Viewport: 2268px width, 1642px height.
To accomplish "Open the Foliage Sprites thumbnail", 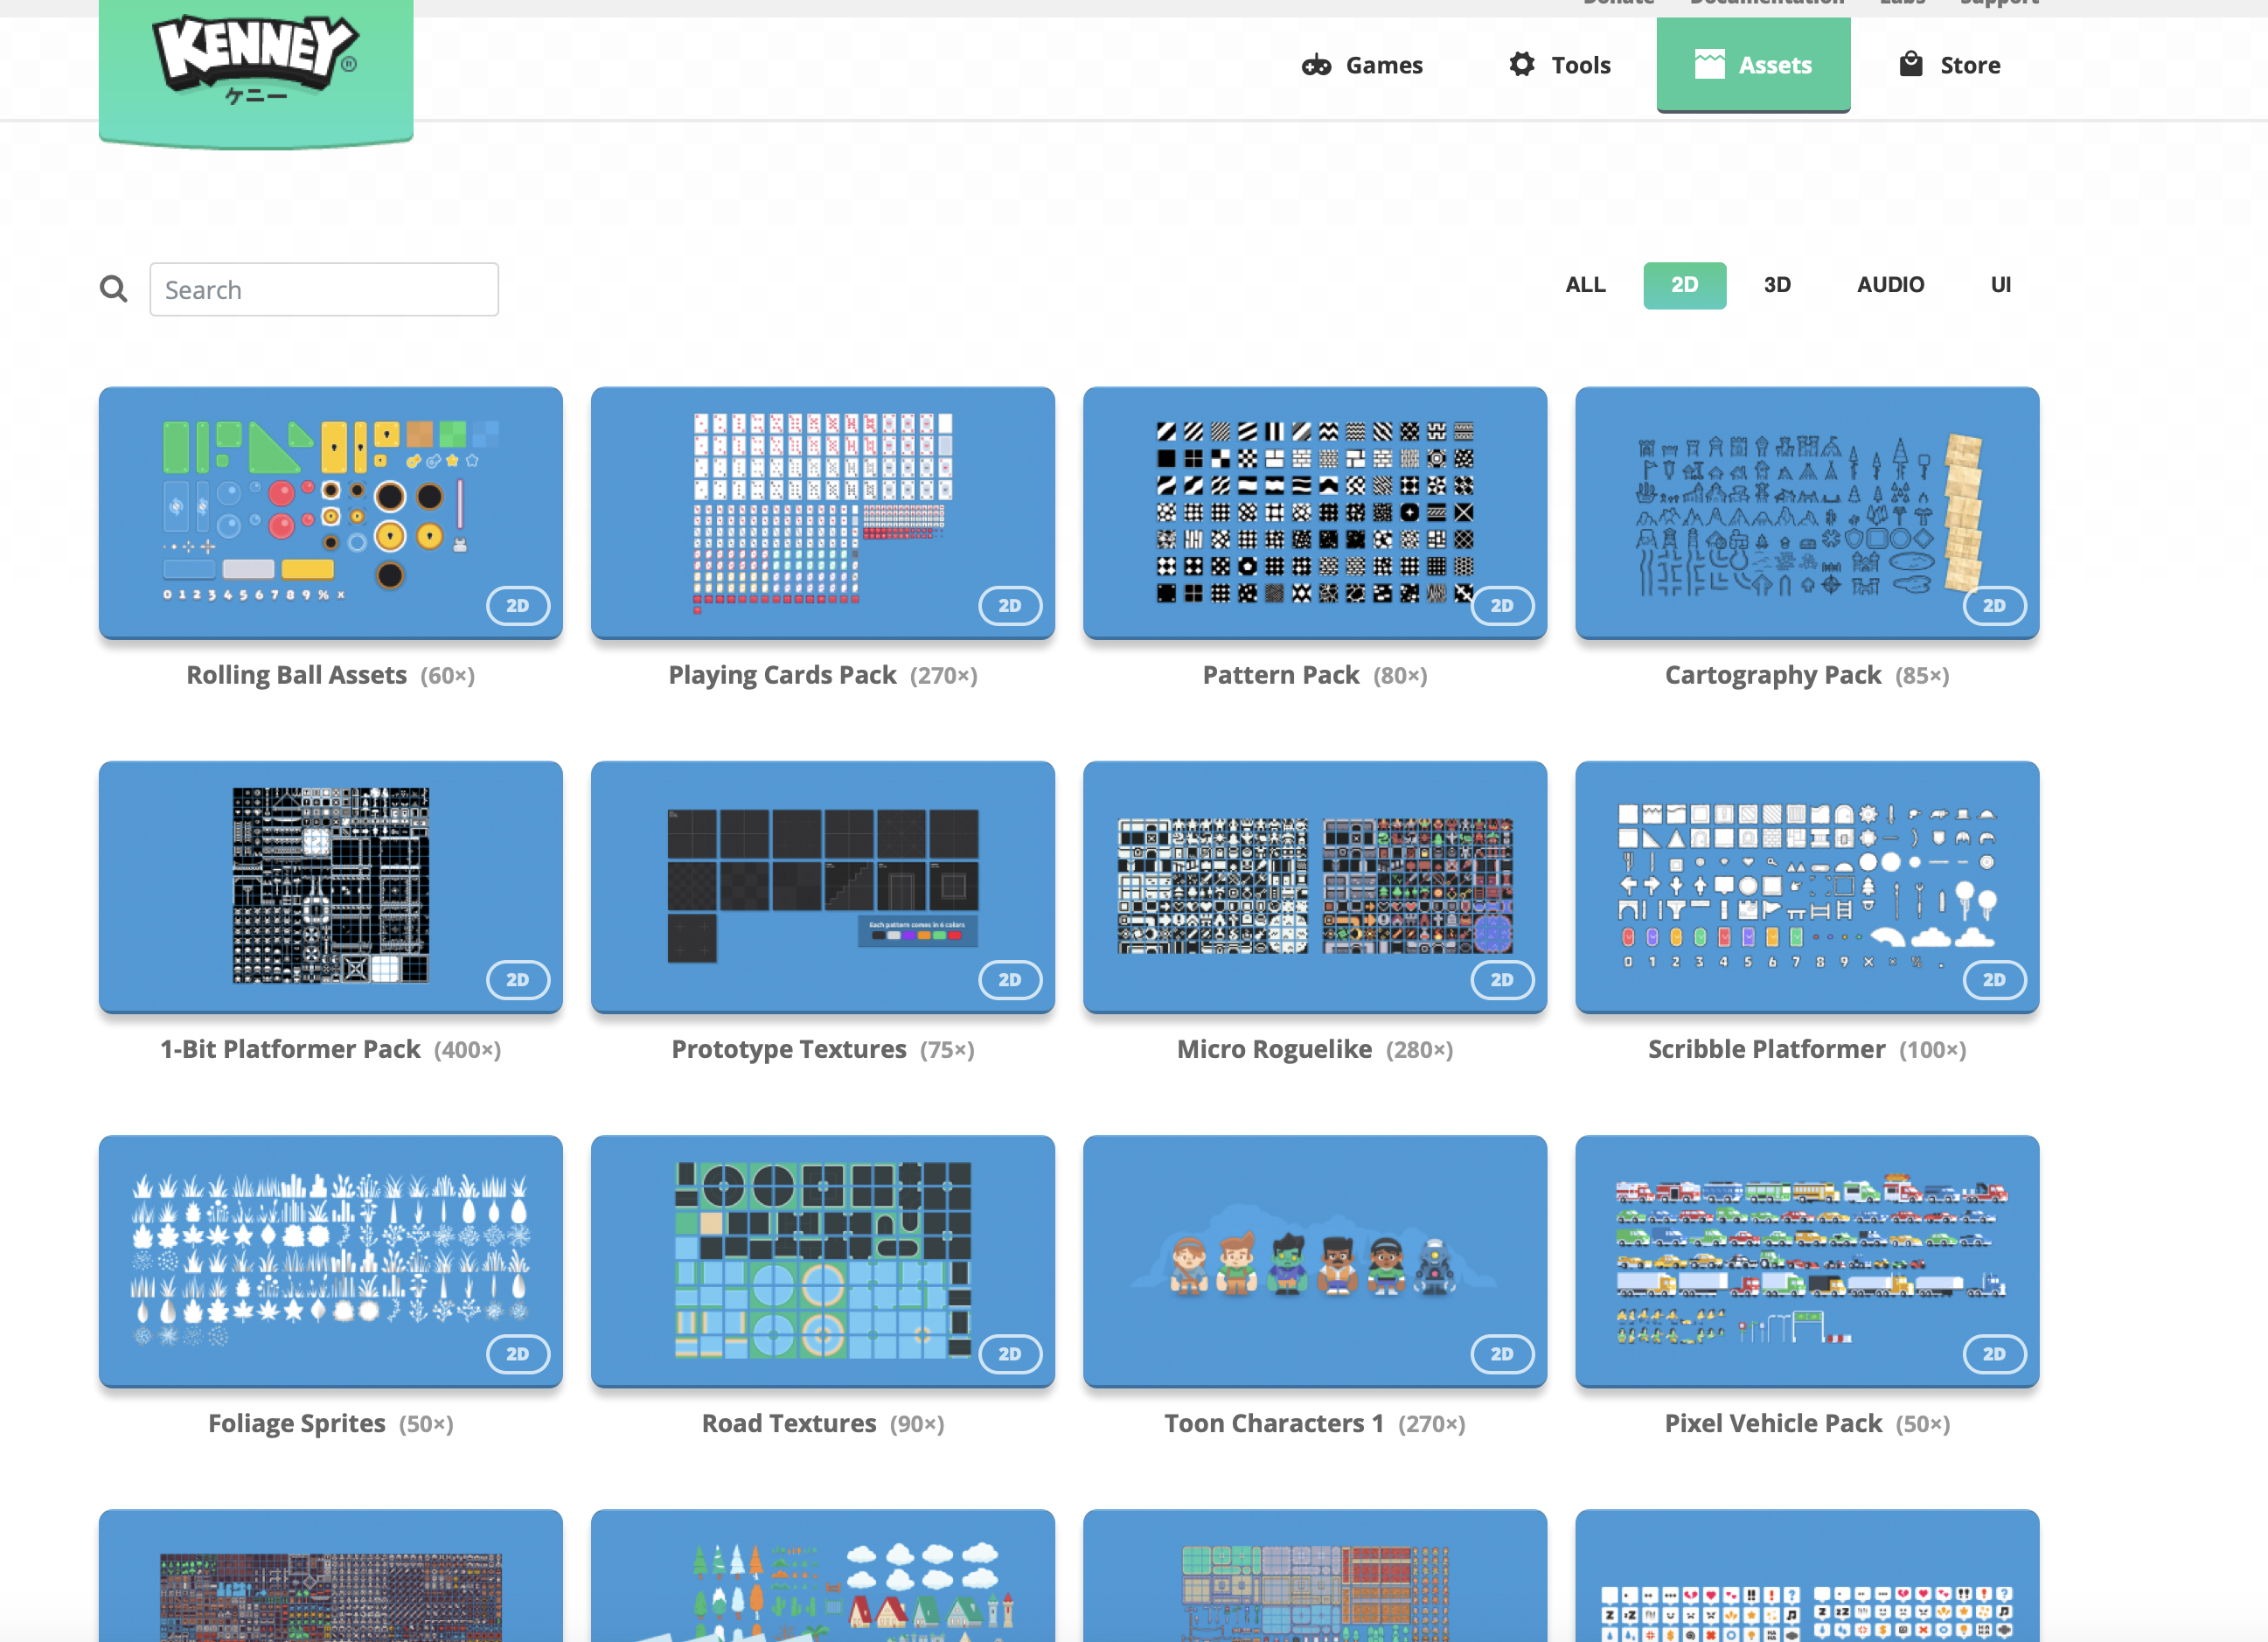I will [331, 1260].
